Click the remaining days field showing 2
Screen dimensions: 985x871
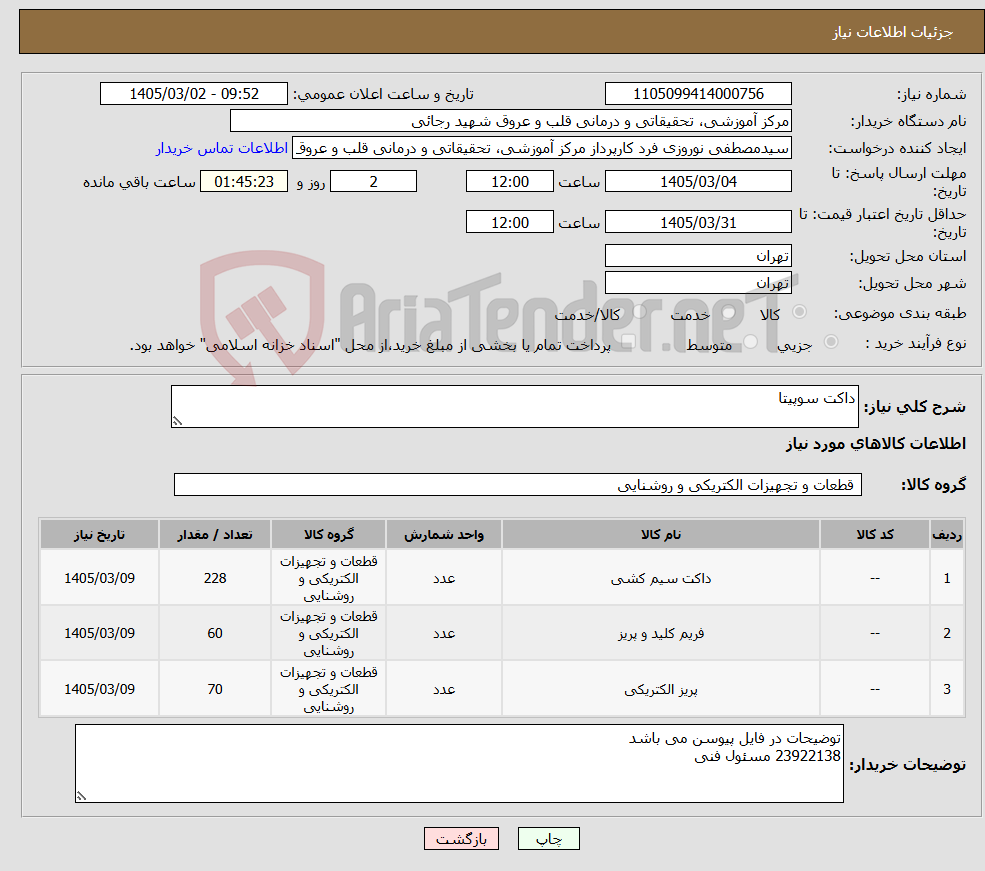coord(373,181)
